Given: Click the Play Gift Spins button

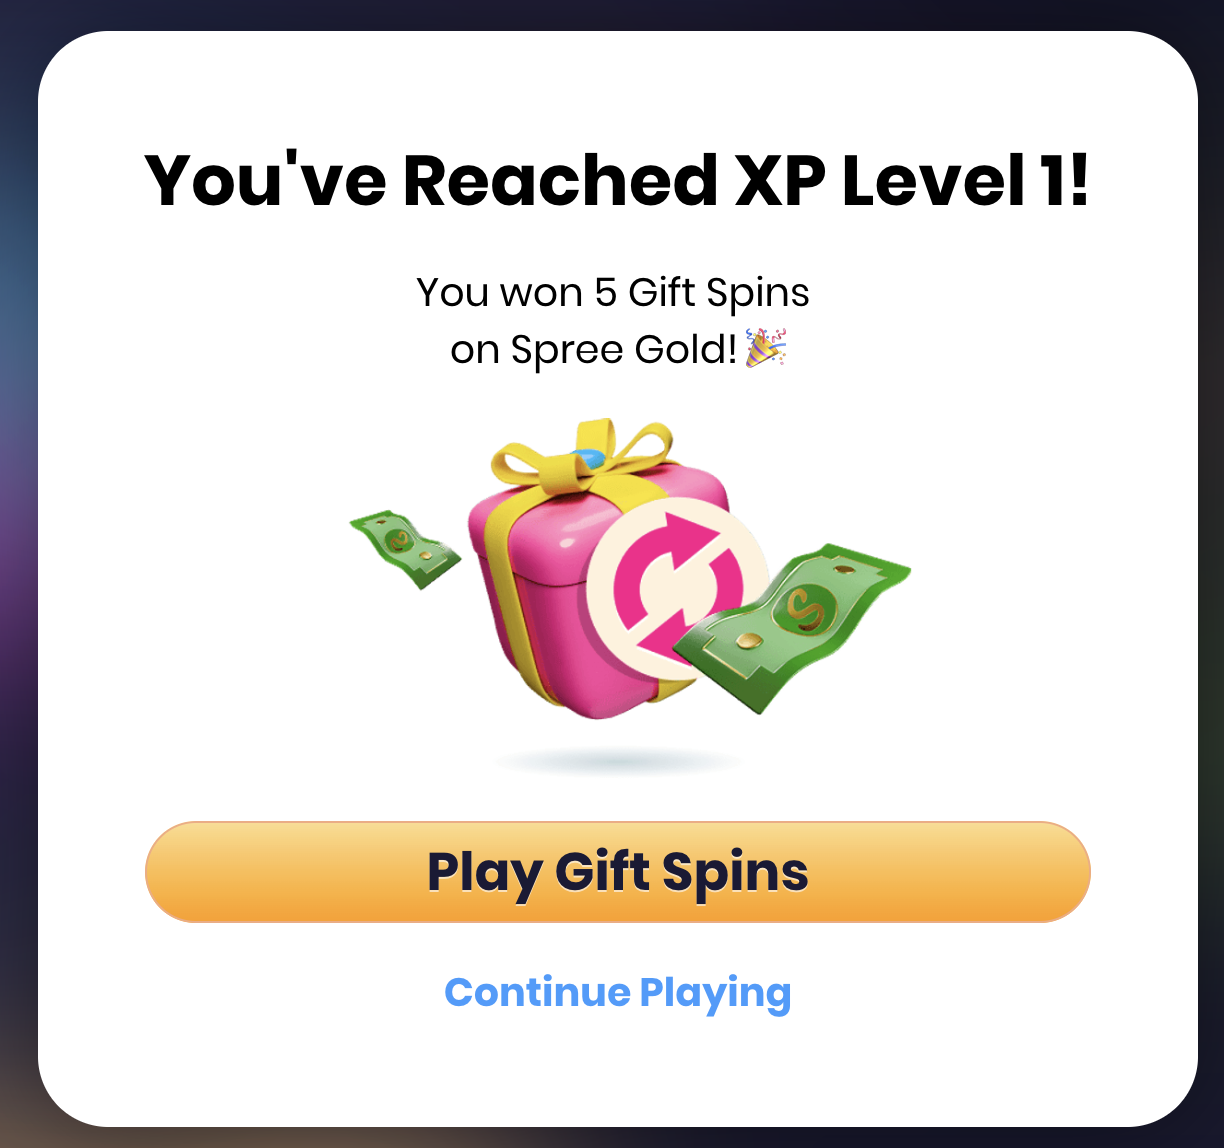Looking at the screenshot, I should (617, 871).
